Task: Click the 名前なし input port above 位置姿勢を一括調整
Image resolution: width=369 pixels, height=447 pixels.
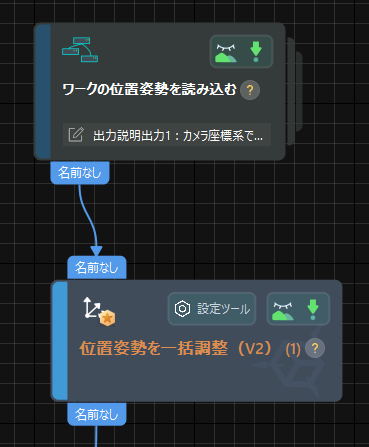Action: click(97, 267)
